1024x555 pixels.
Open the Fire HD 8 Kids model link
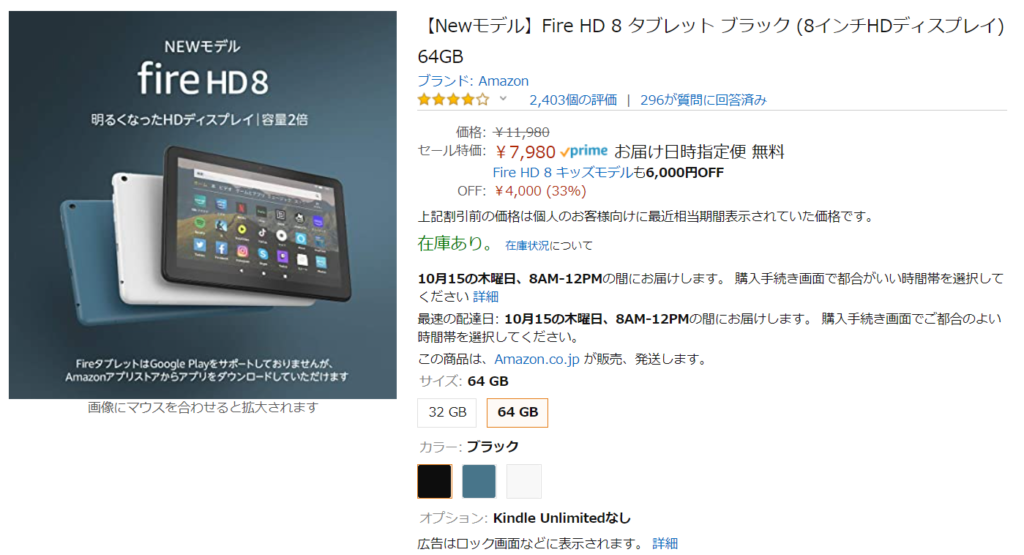click(x=563, y=172)
